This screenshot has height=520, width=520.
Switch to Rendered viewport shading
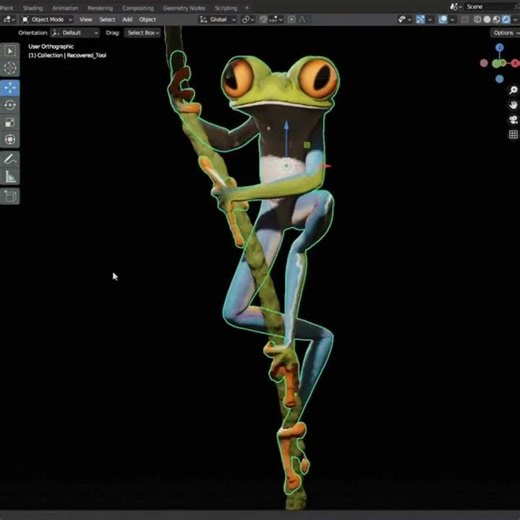pos(506,20)
